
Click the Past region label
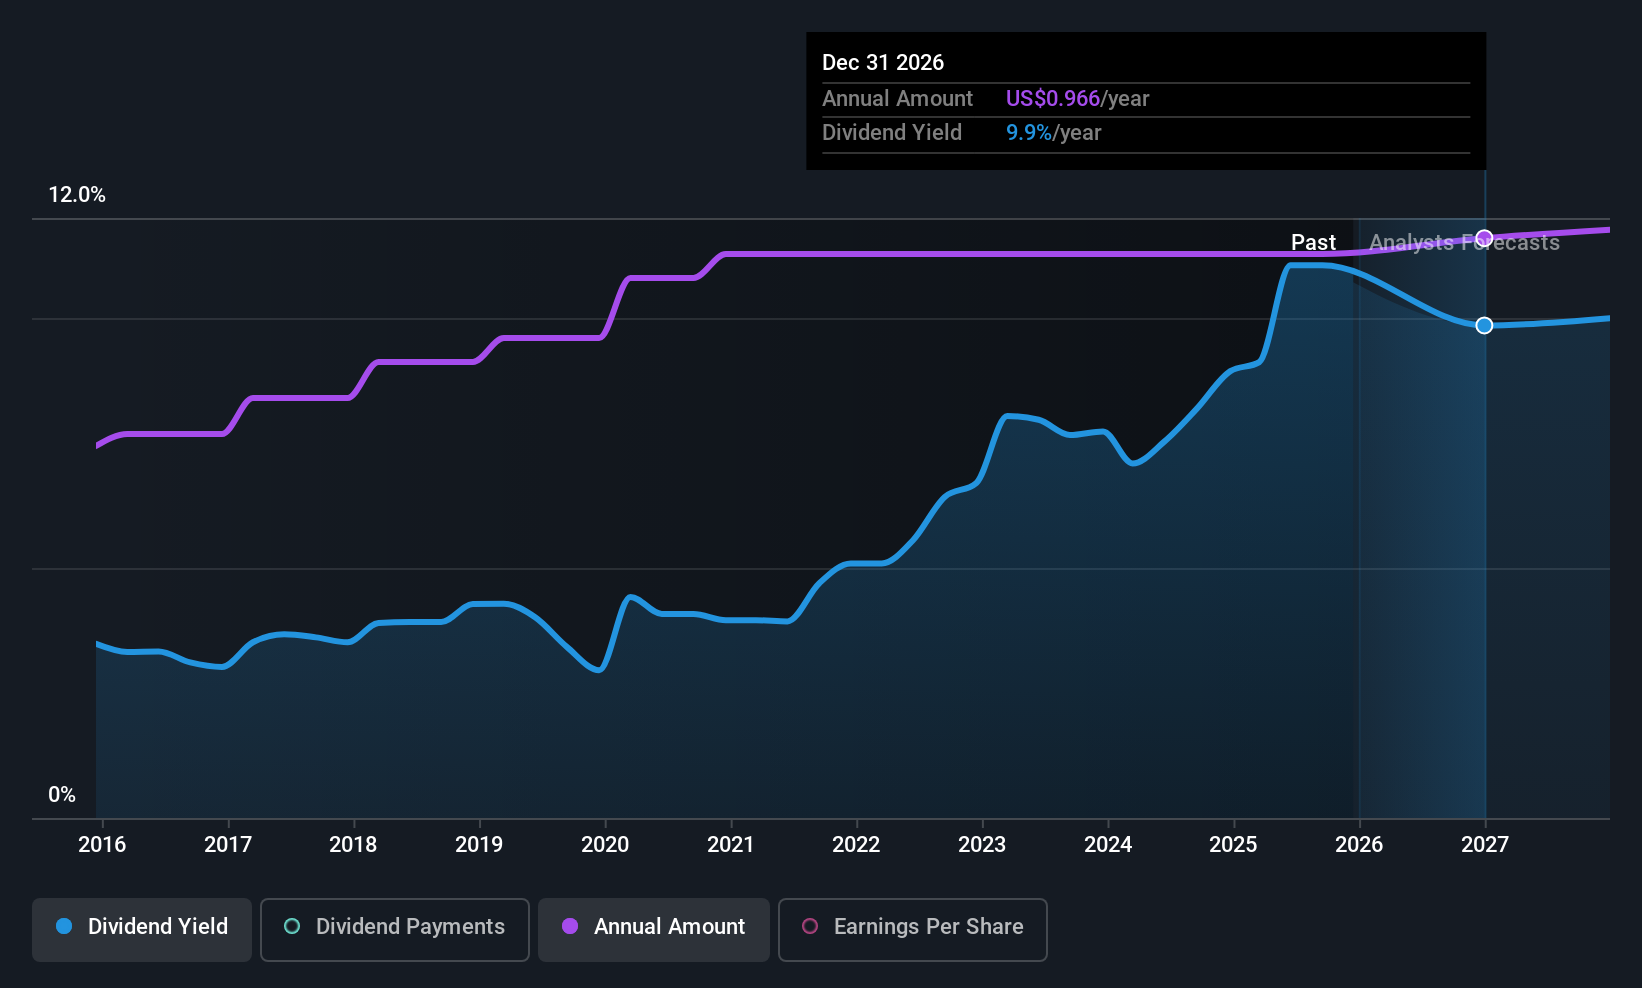1313,242
